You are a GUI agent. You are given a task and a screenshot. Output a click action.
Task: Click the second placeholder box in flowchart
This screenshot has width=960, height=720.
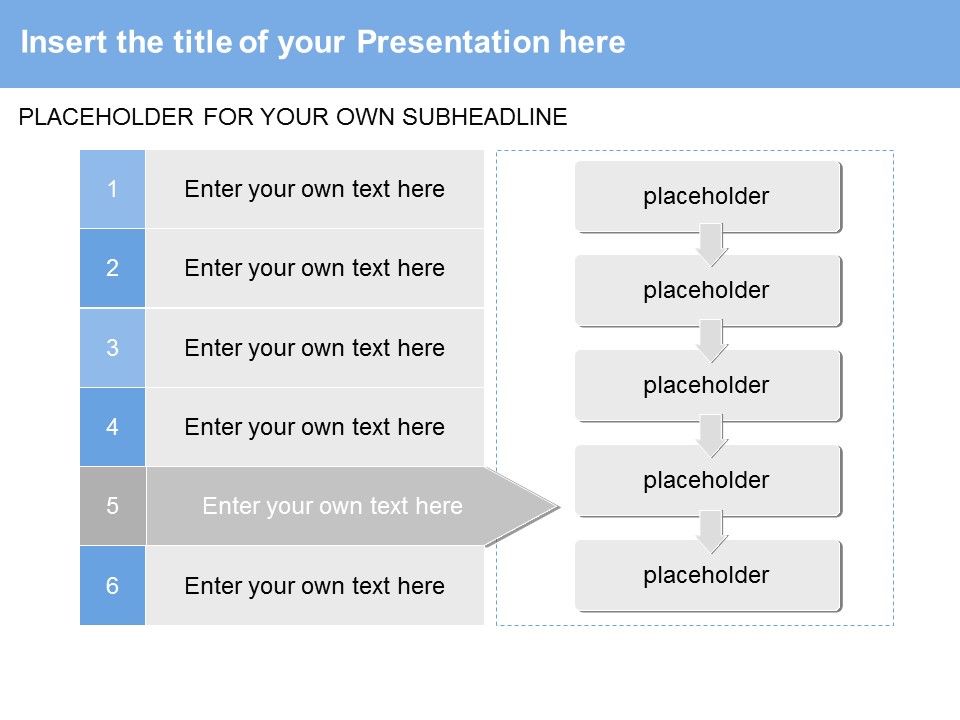(706, 290)
